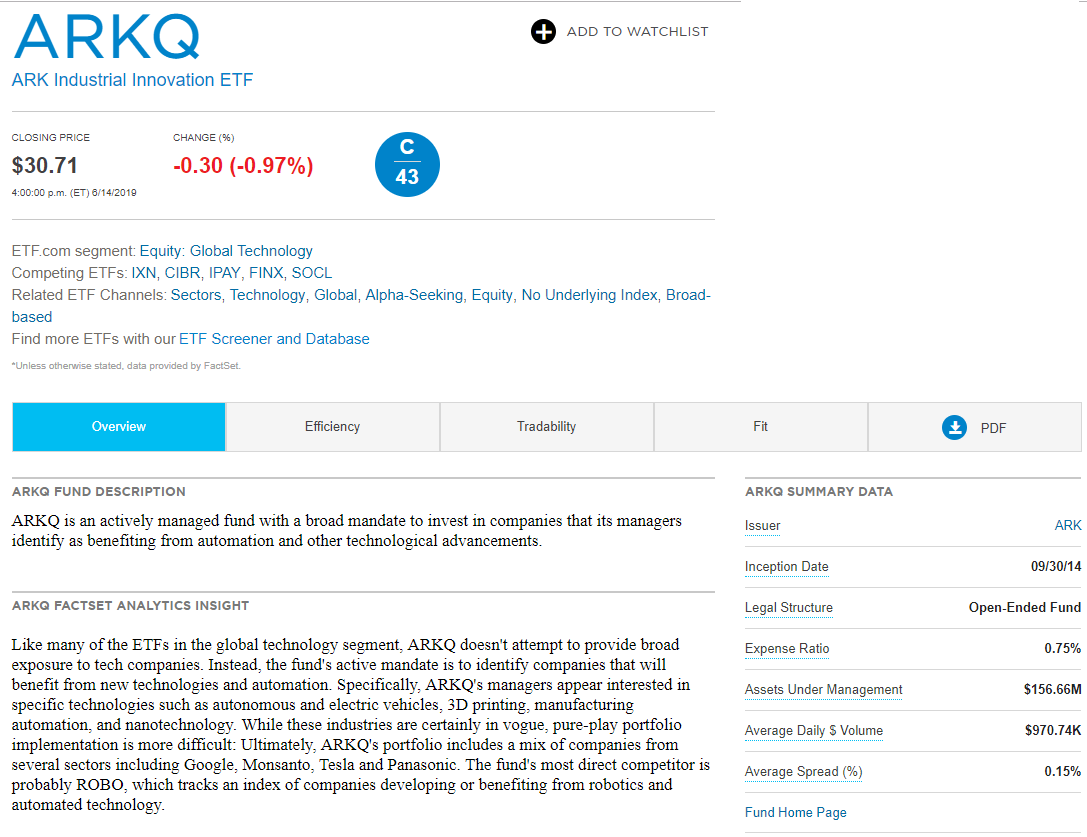Open the ARK Industrial Innovation ETF link

point(132,80)
